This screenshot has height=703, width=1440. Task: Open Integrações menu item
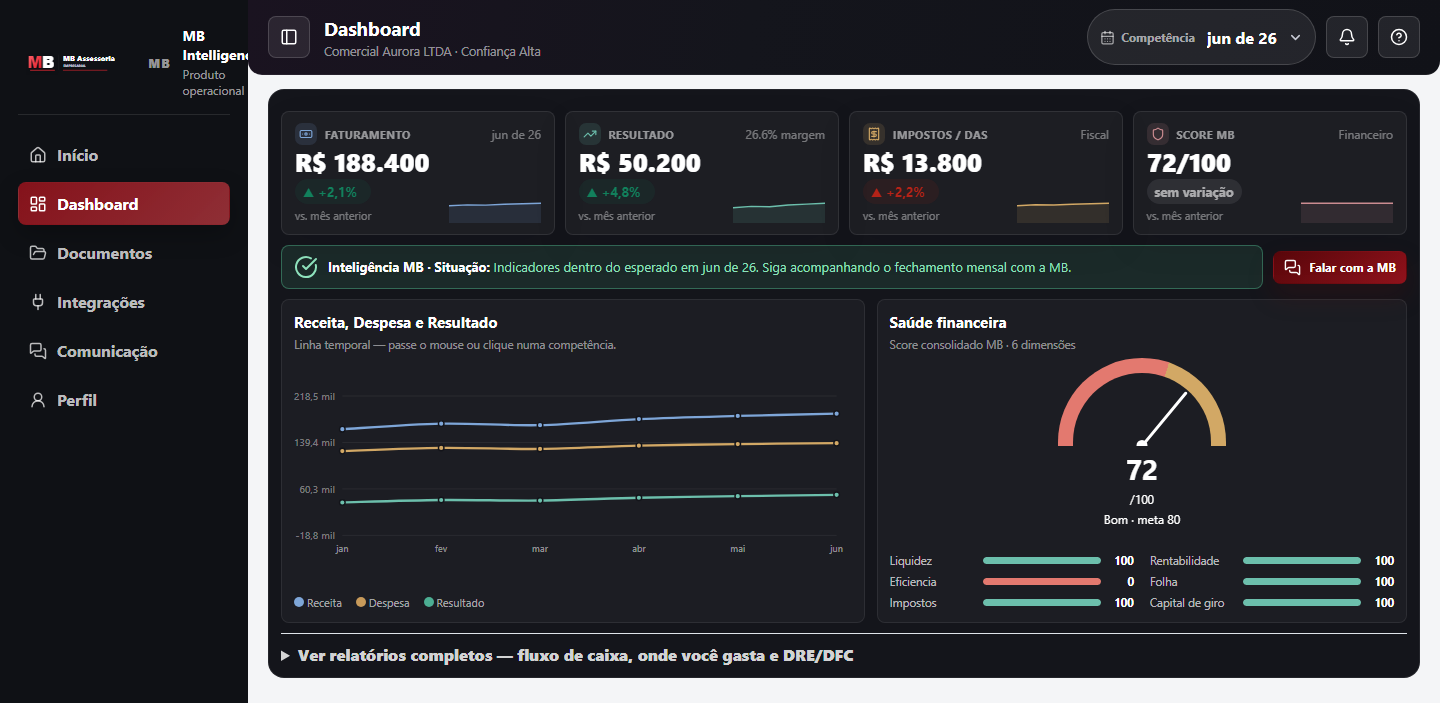click(x=124, y=302)
